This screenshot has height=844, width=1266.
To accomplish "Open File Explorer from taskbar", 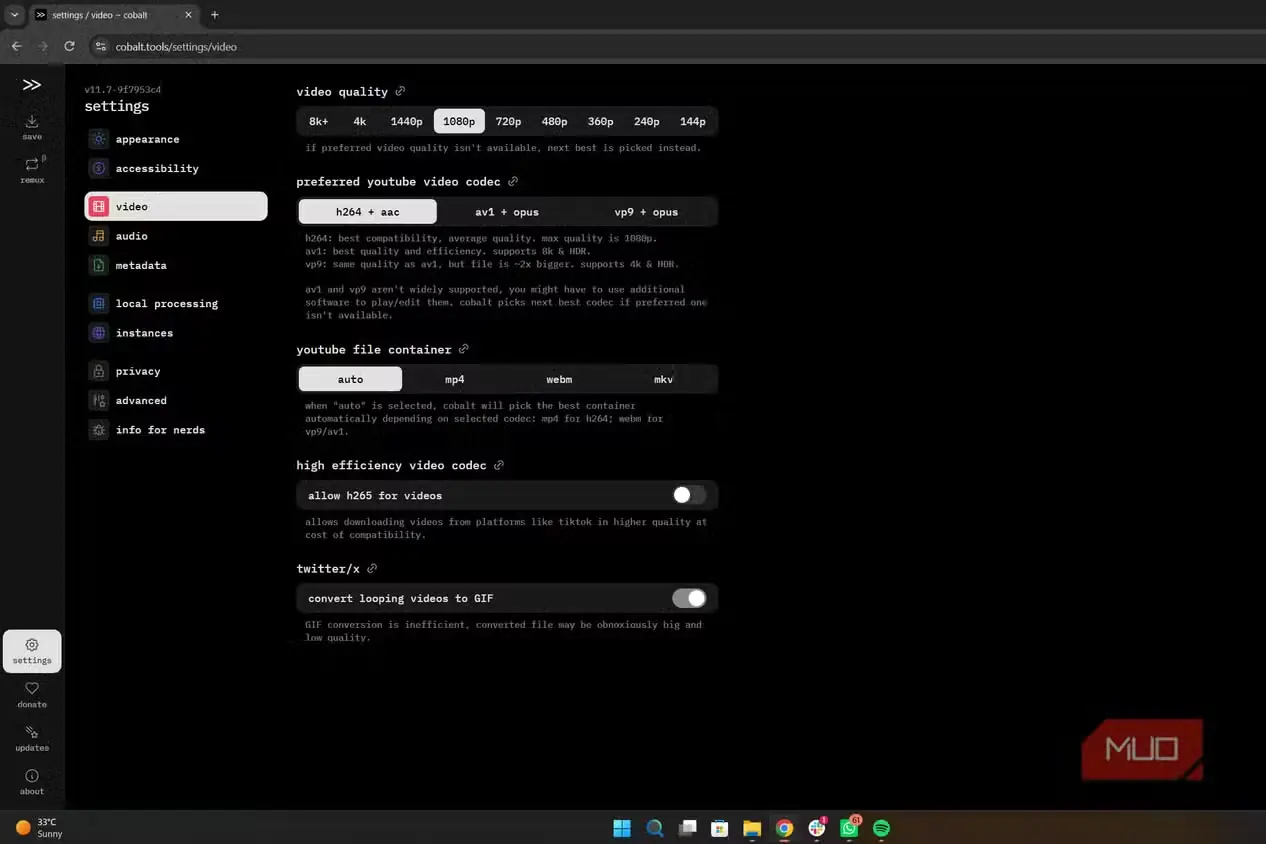I will coord(752,828).
